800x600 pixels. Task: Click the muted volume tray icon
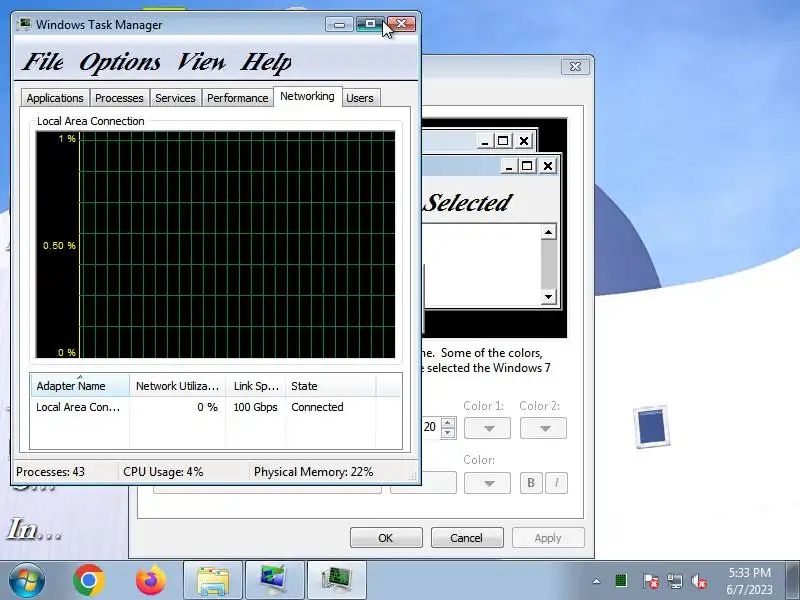[x=699, y=581]
